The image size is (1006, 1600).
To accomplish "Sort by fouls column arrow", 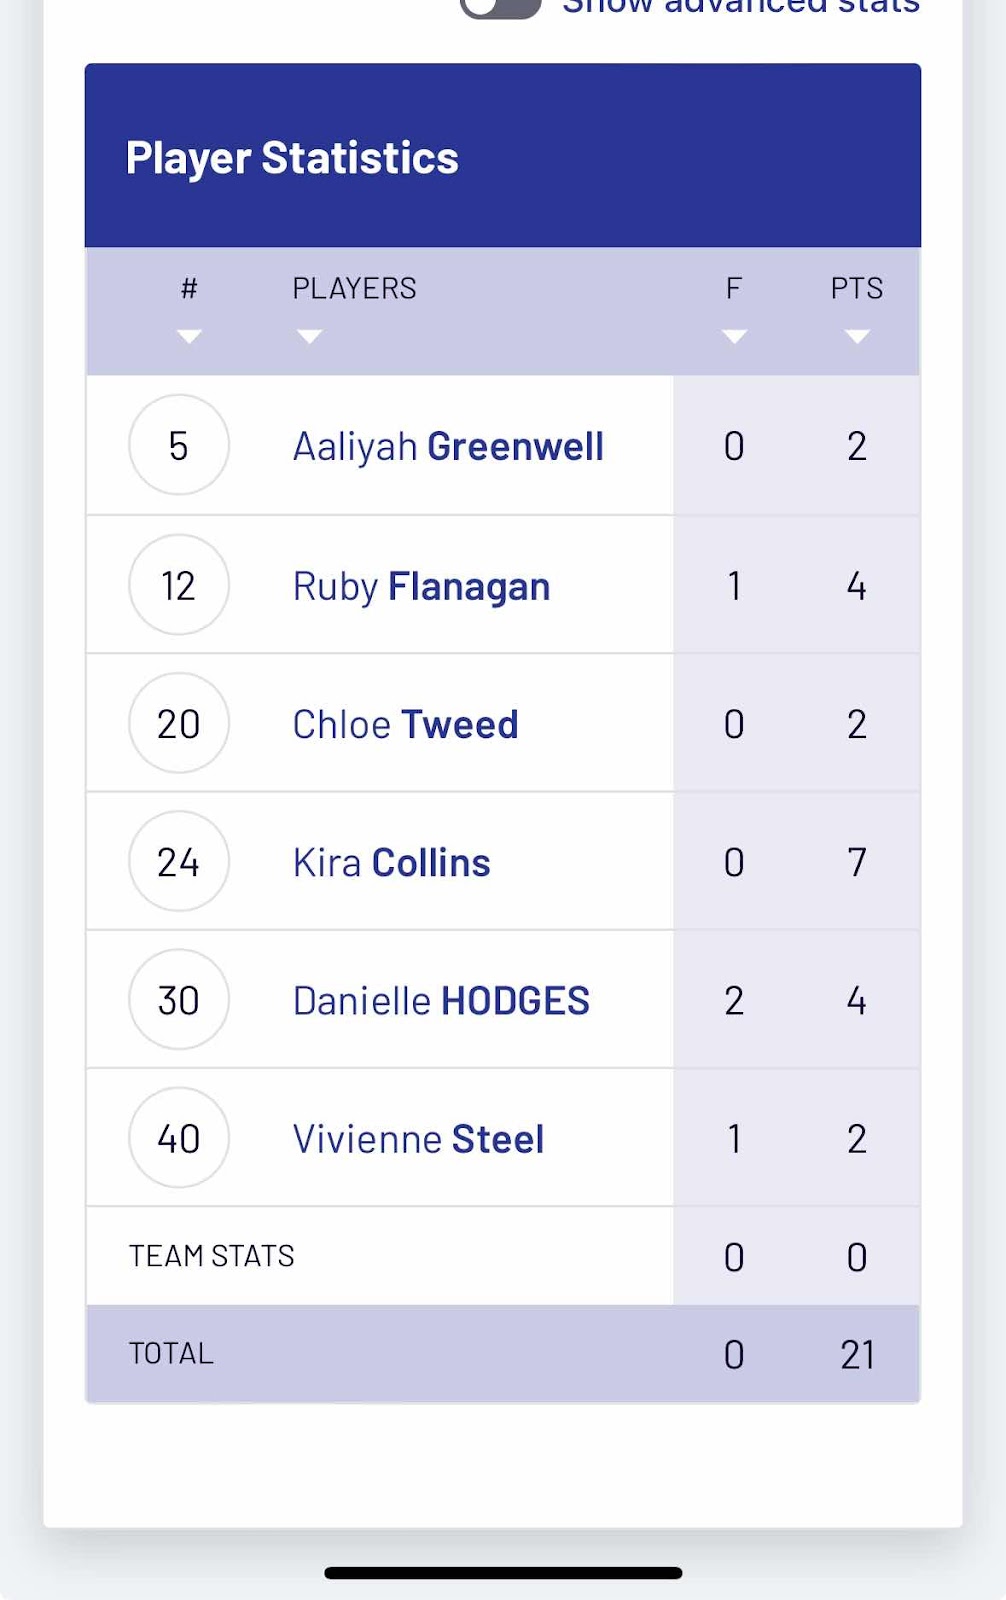I will (x=734, y=337).
